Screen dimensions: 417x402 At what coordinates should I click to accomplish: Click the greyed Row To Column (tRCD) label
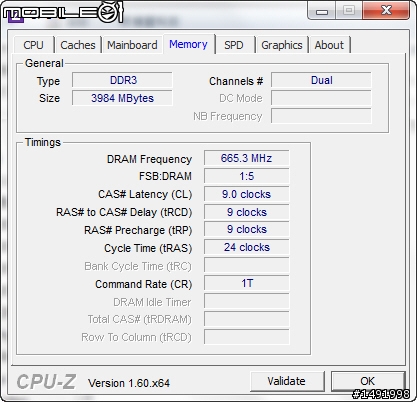point(136,338)
